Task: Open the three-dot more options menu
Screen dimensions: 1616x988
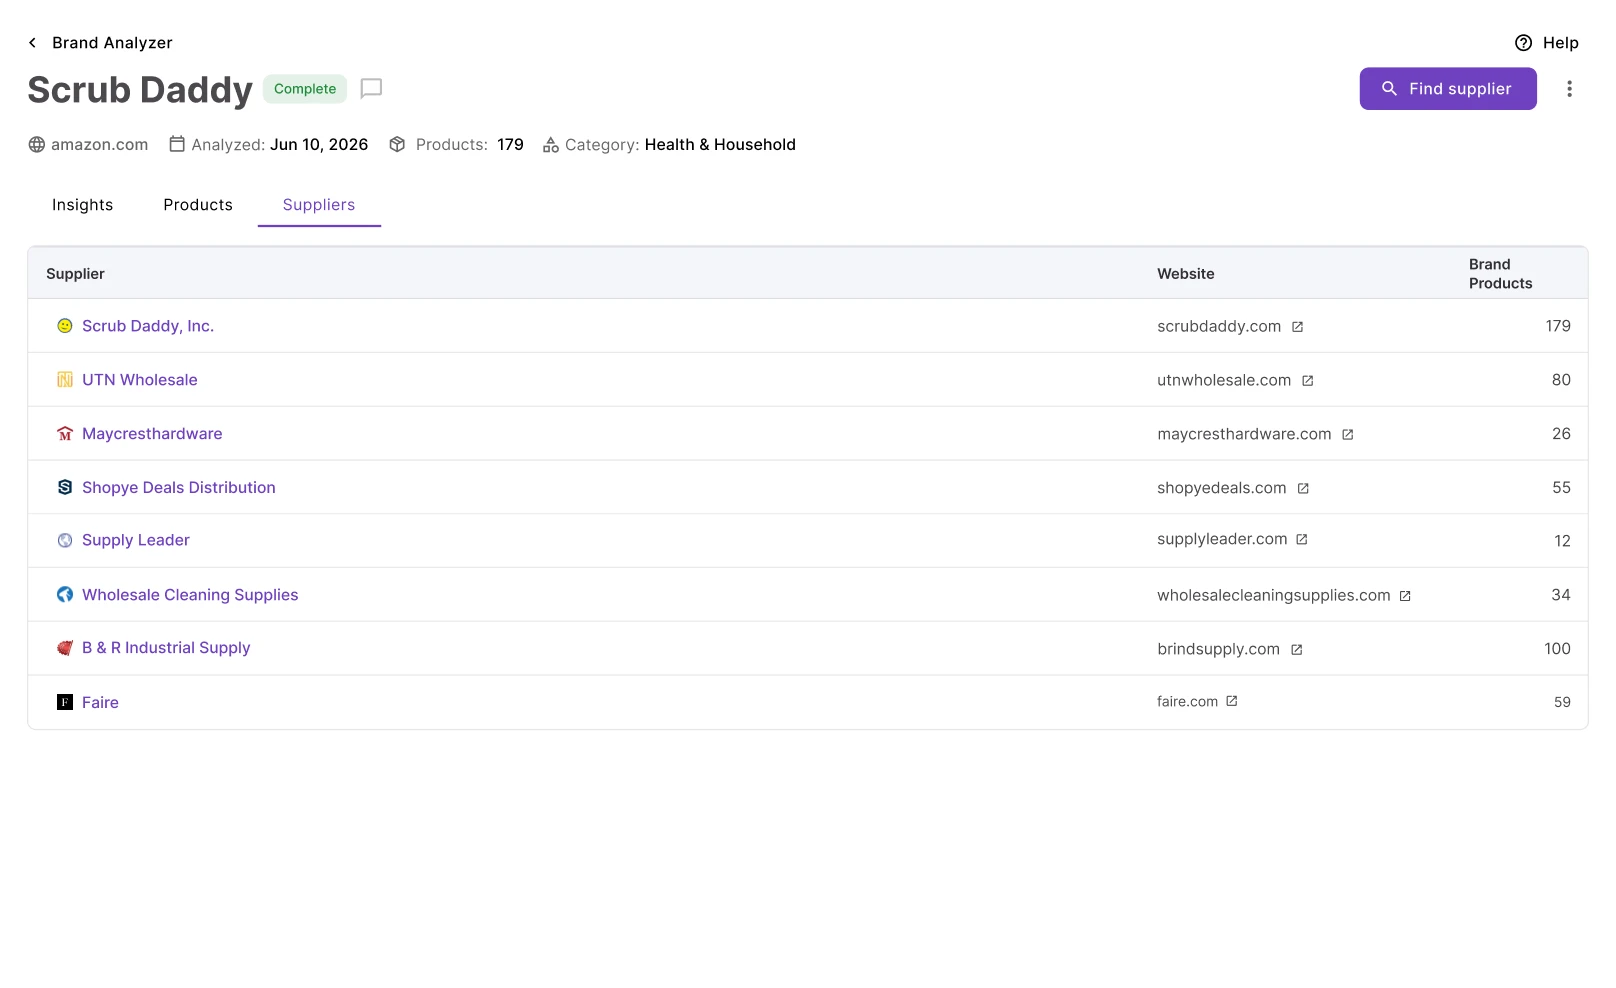Action: click(1569, 89)
